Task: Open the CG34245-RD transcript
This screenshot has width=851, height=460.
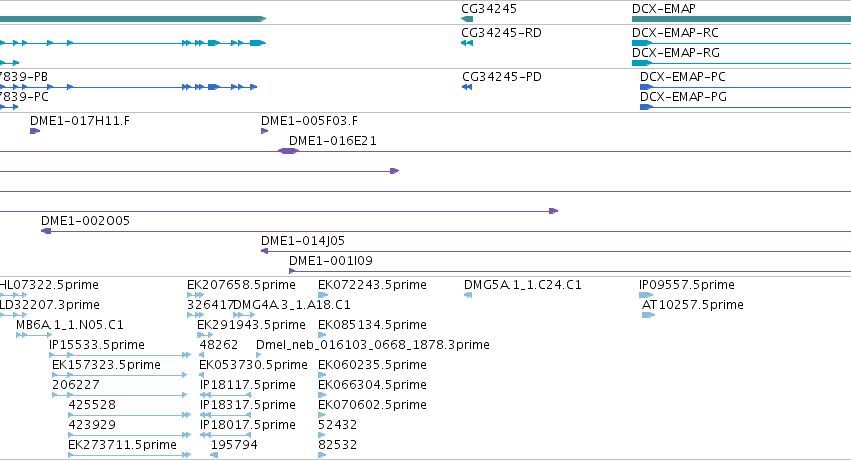Action: (x=501, y=33)
